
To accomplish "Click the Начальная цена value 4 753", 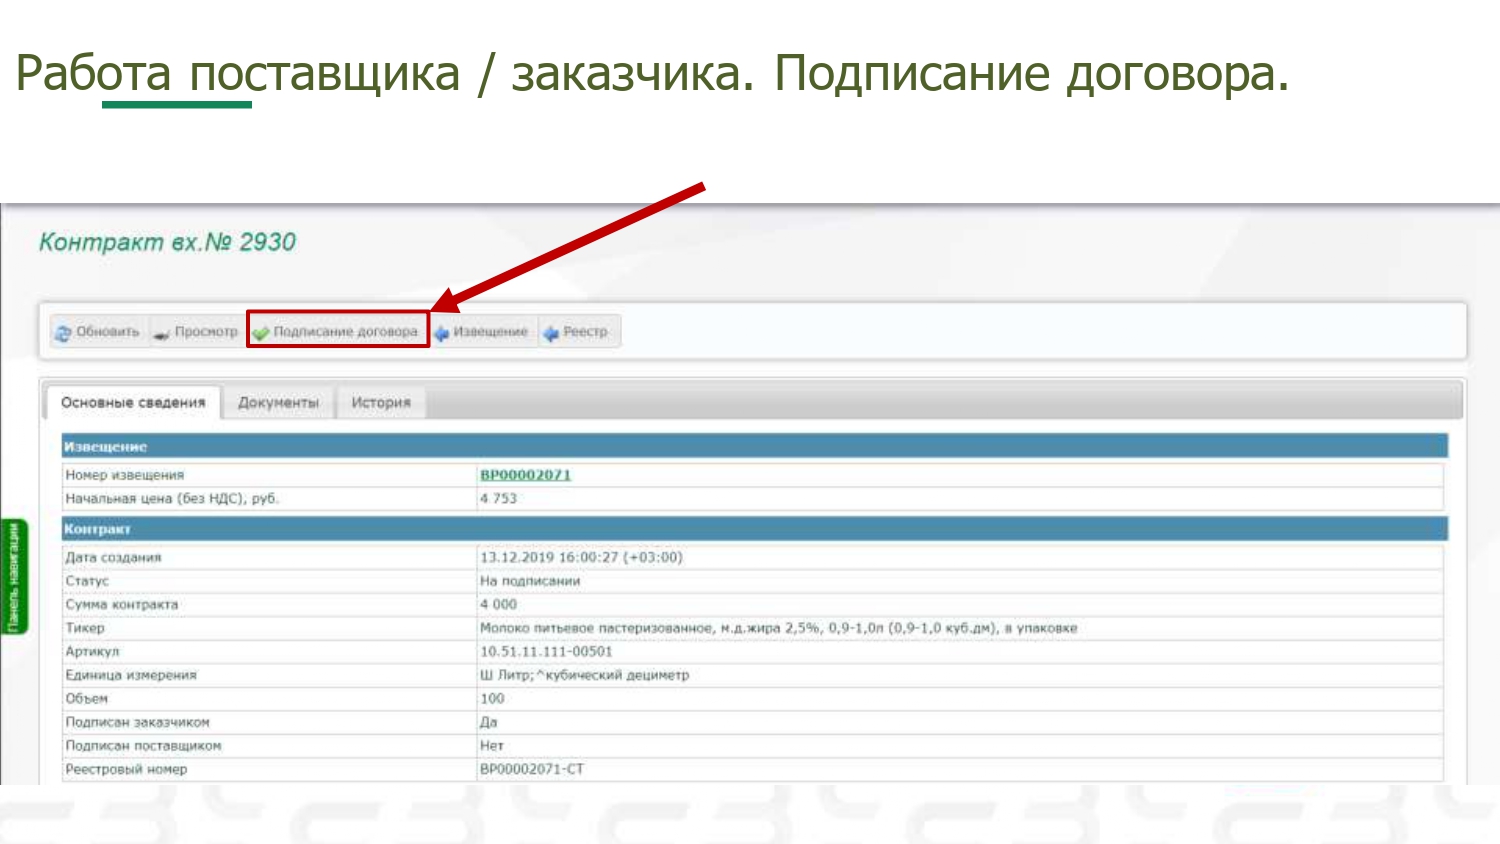I will [x=498, y=498].
